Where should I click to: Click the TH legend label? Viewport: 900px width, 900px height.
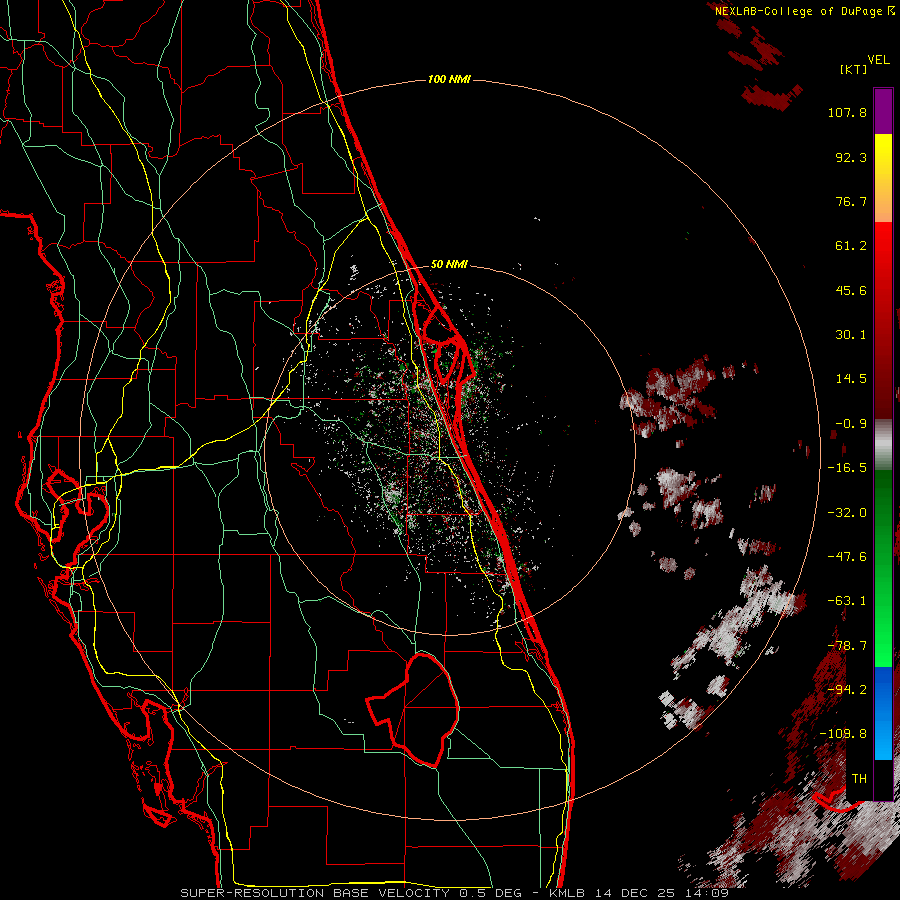tap(859, 779)
